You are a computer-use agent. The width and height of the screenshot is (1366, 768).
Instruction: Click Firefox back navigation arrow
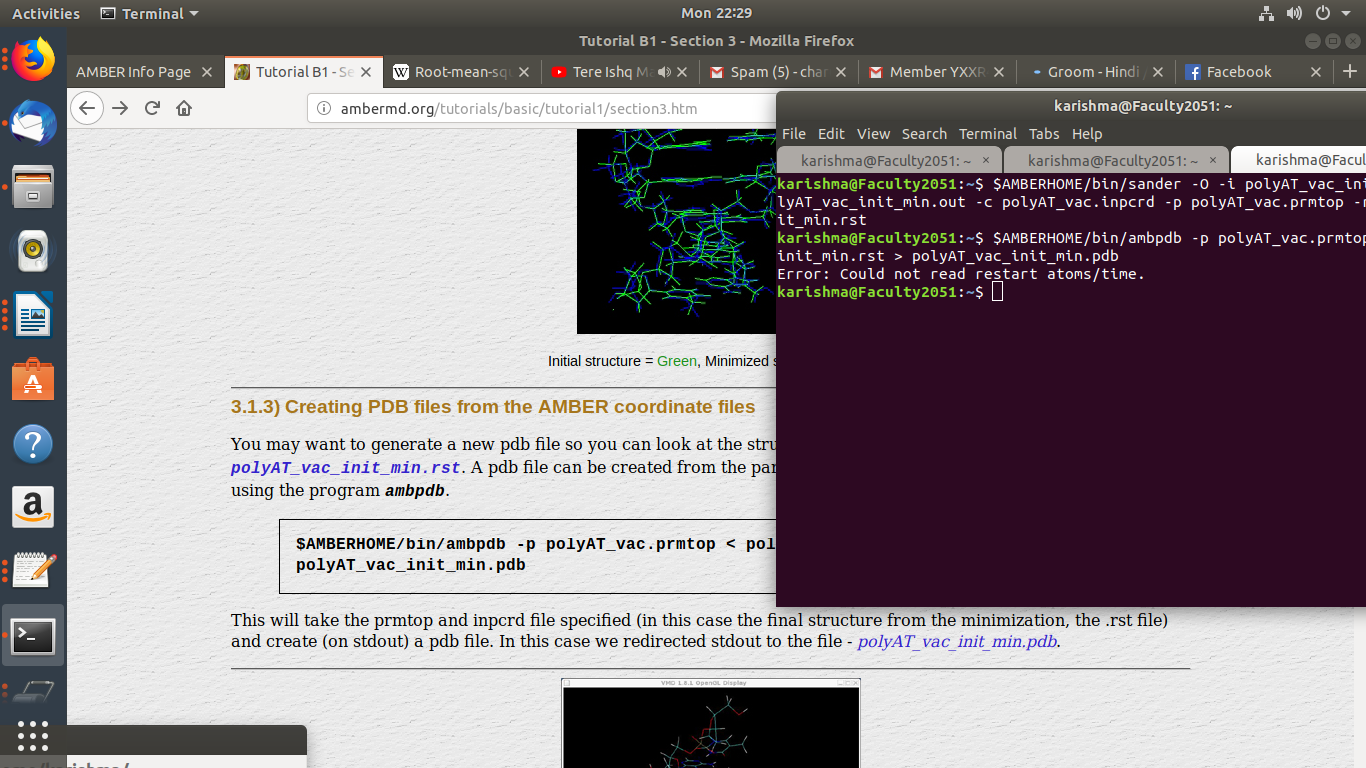88,108
